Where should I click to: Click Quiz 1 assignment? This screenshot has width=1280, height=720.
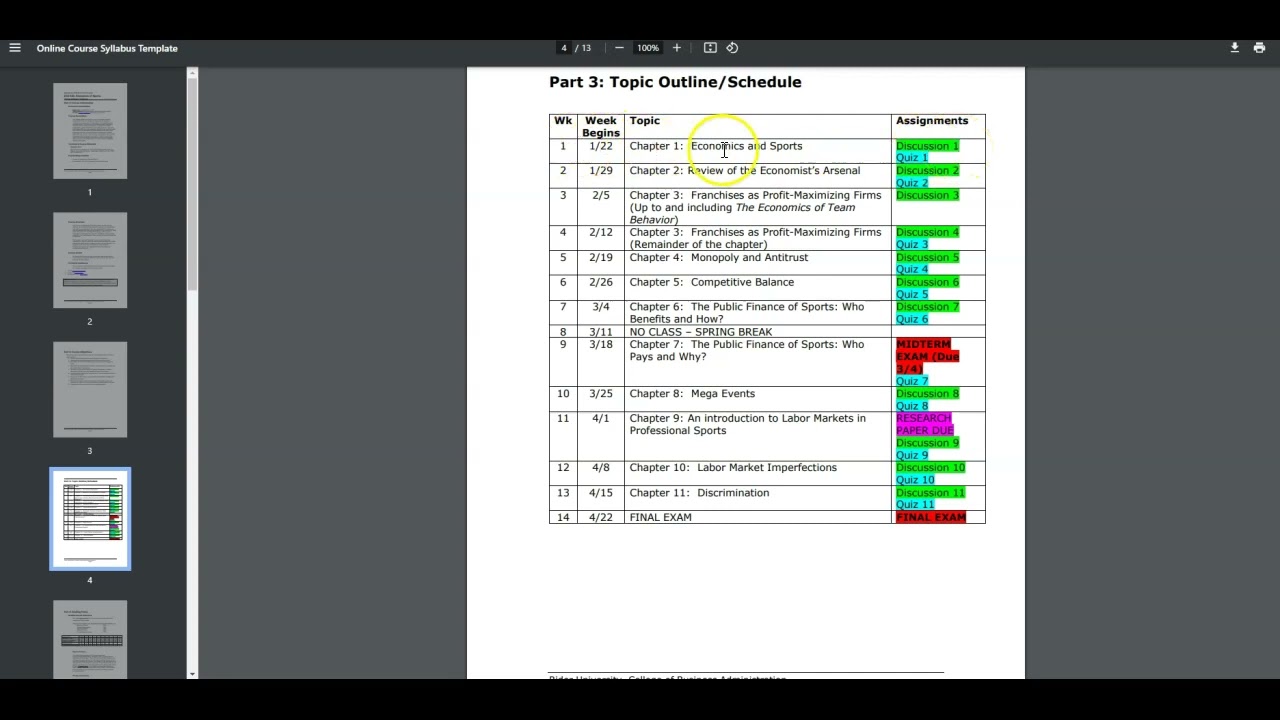[x=912, y=158]
